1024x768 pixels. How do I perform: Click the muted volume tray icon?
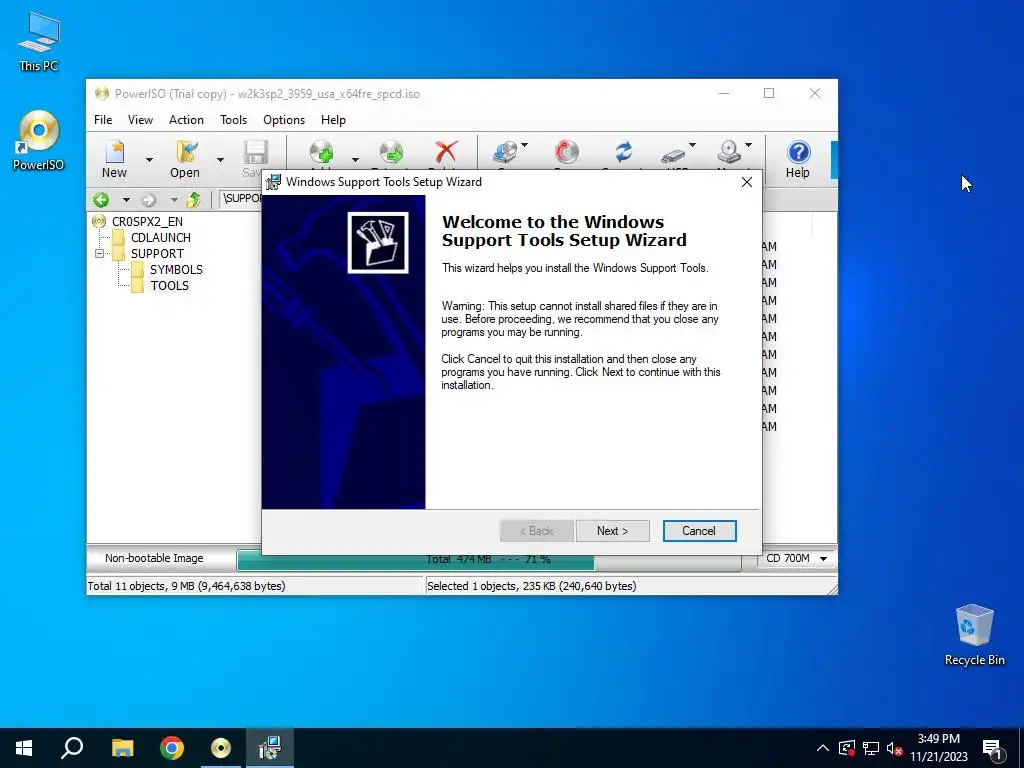point(894,748)
